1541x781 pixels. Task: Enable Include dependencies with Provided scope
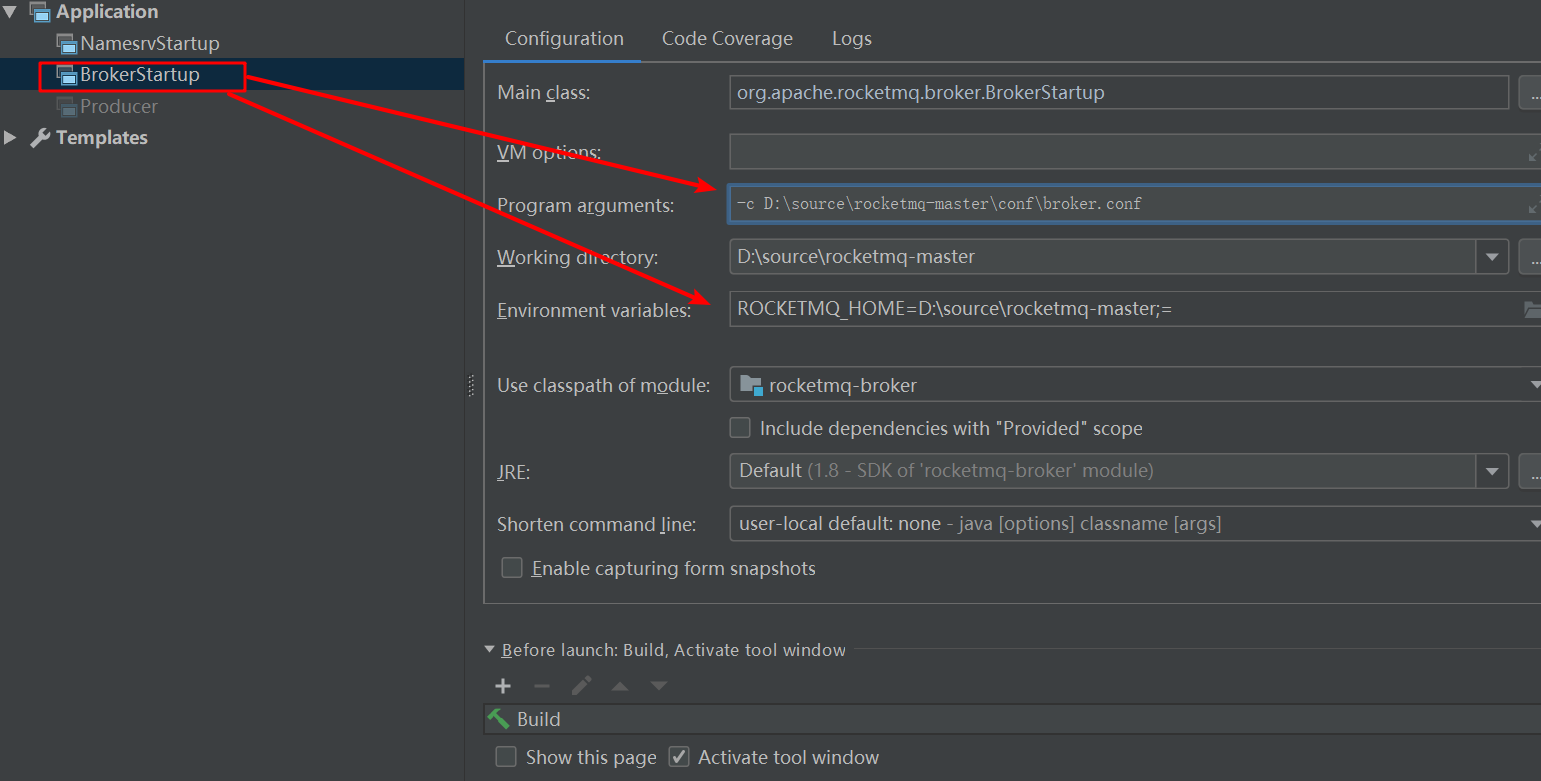pos(740,428)
